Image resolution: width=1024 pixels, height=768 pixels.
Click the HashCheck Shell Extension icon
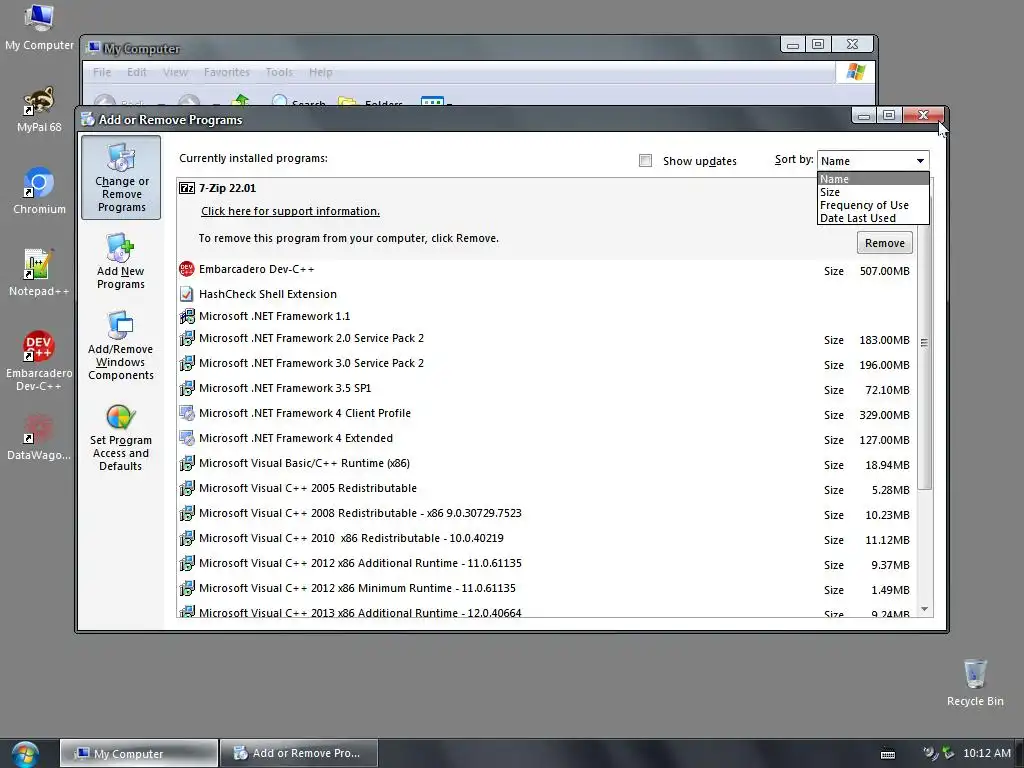(x=187, y=294)
